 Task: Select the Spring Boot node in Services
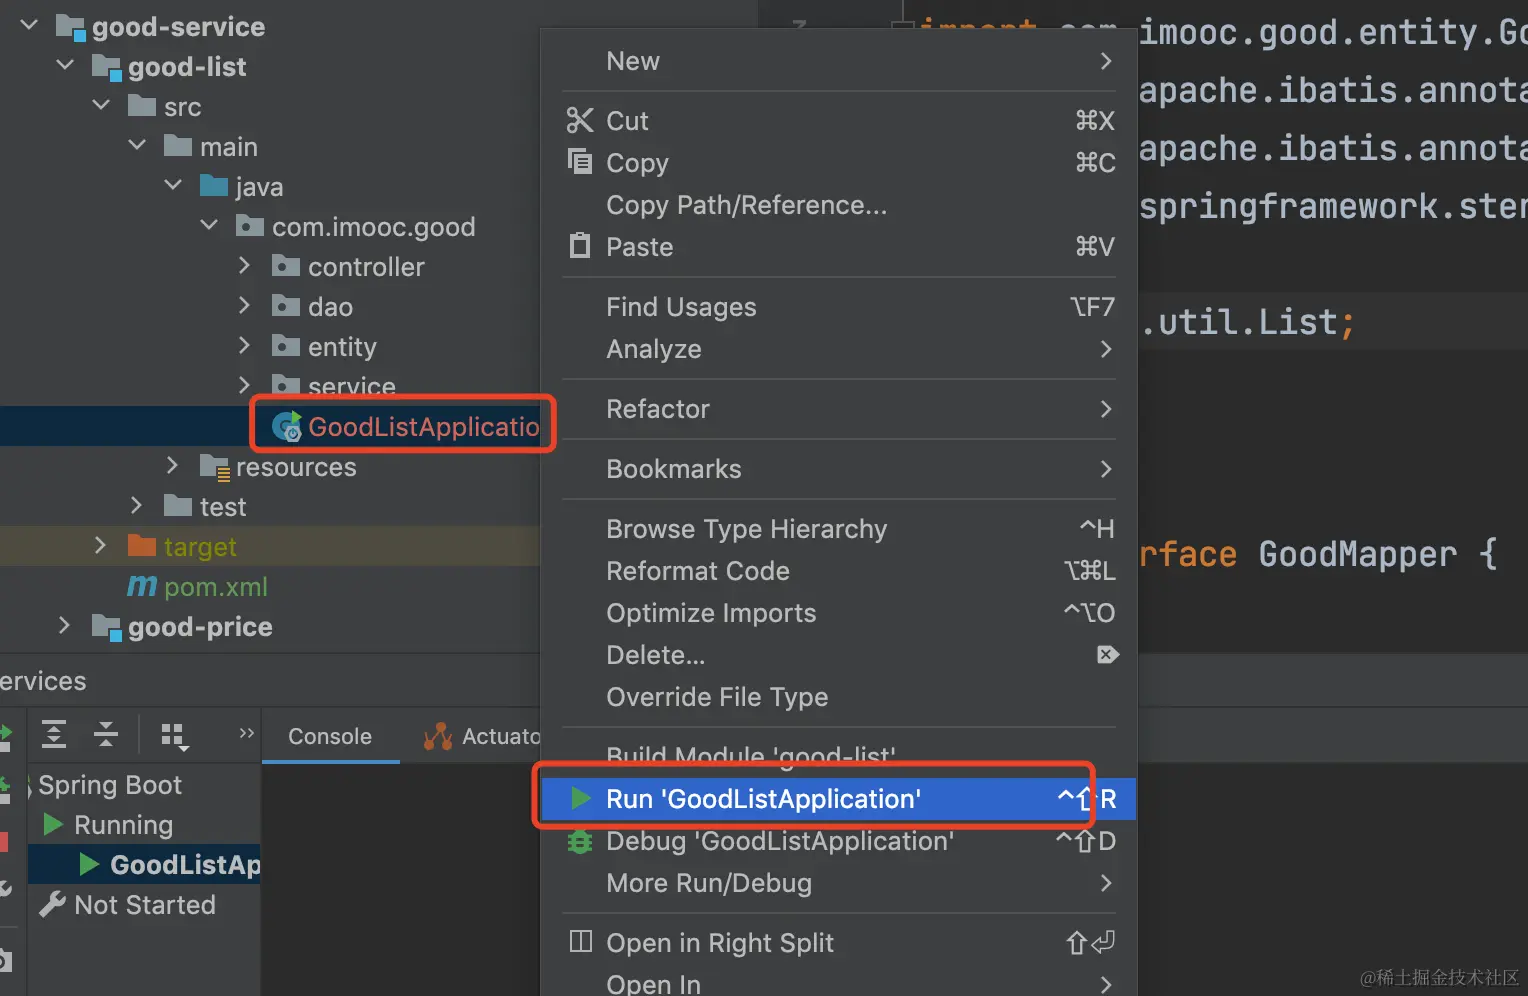coord(145,784)
